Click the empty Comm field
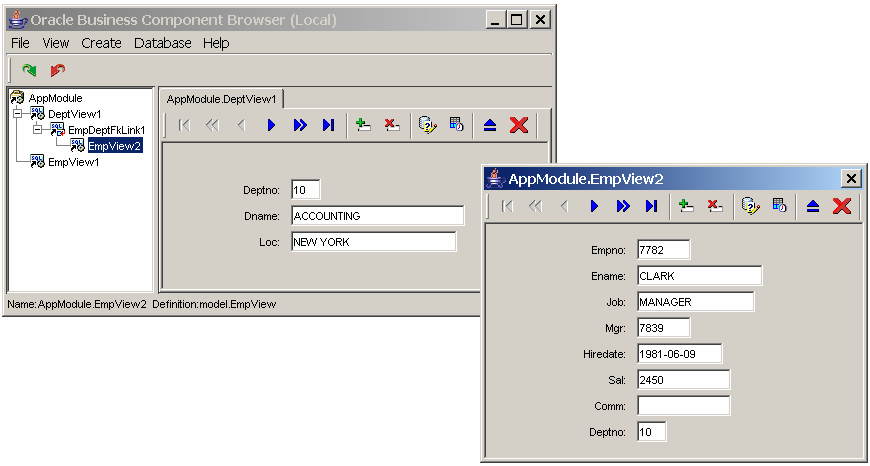Image resolution: width=870 pixels, height=466 pixels. [684, 406]
